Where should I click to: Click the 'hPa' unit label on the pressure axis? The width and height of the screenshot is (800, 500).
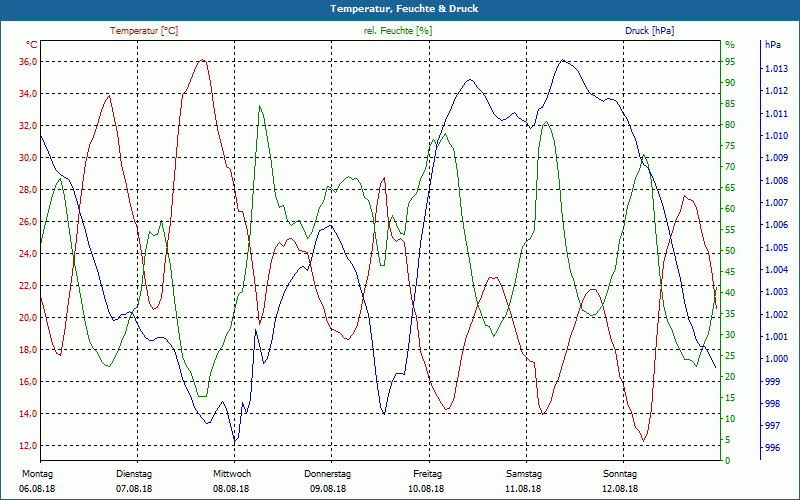click(x=773, y=45)
